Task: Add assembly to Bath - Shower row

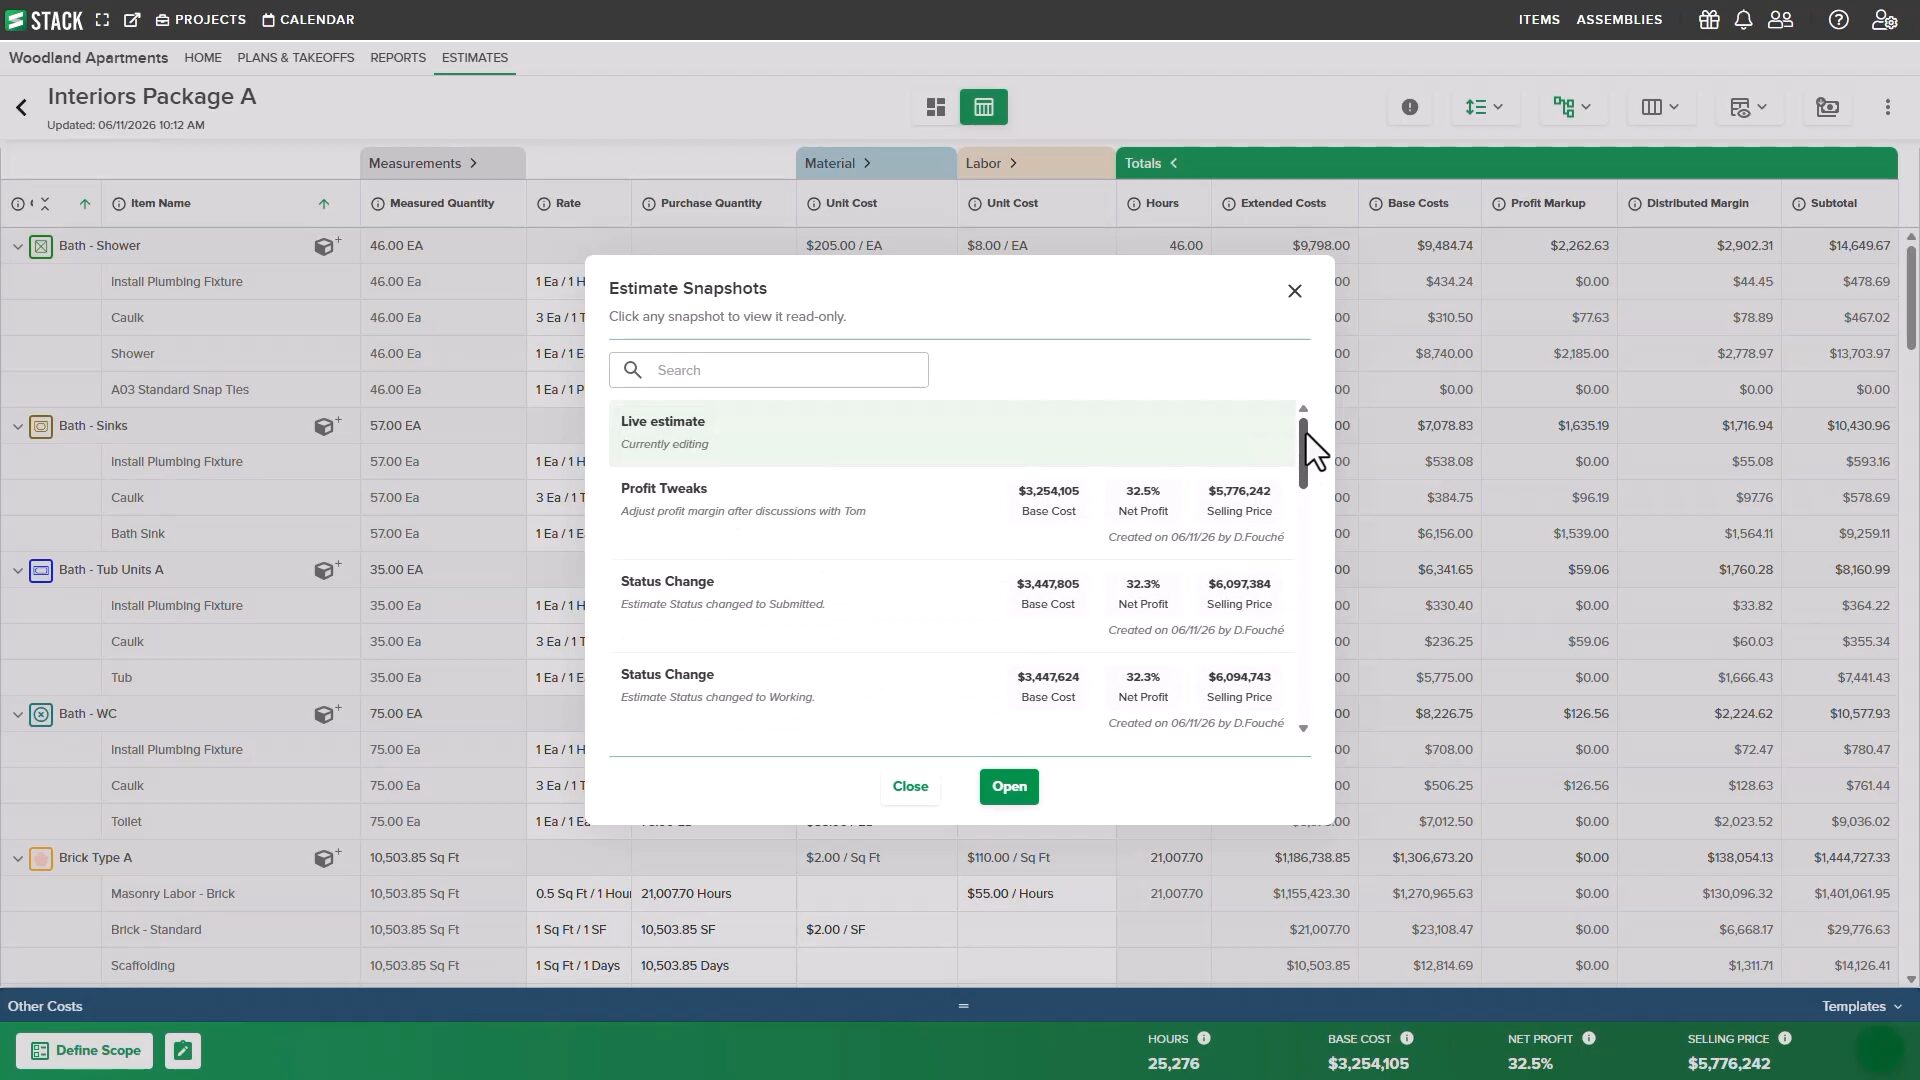Action: (x=327, y=245)
